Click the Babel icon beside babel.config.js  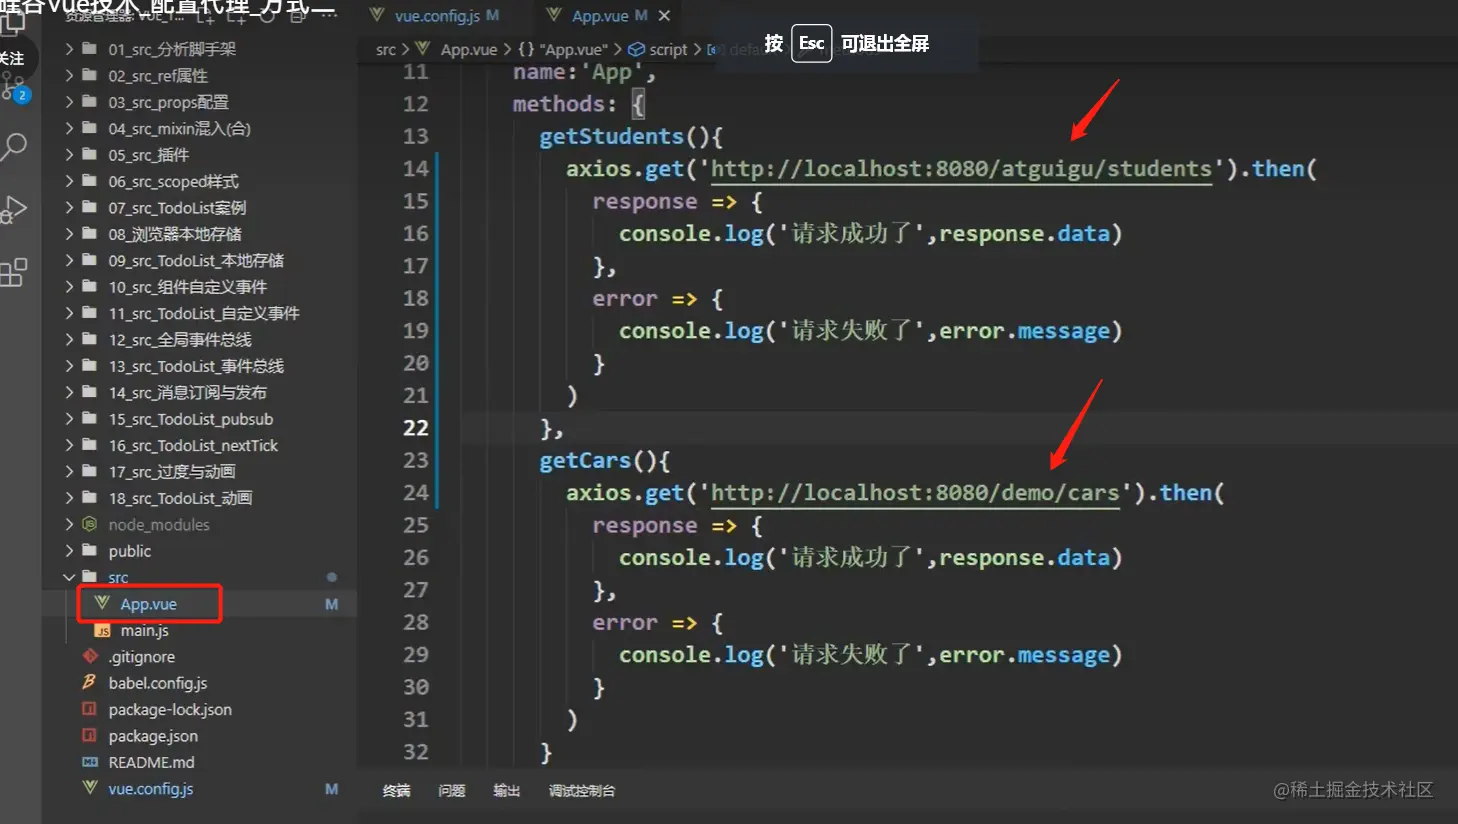90,682
